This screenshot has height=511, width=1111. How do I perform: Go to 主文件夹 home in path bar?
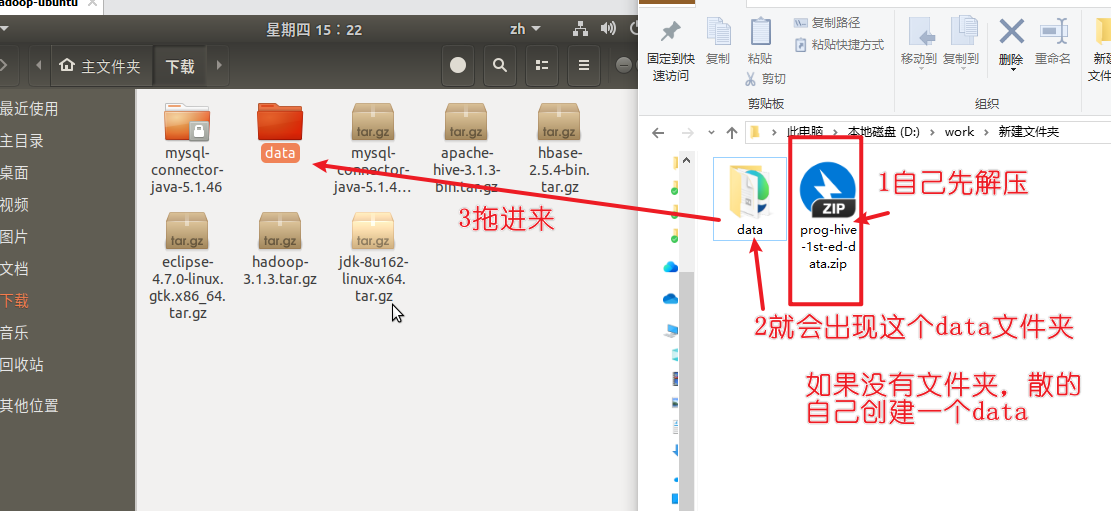click(x=100, y=67)
